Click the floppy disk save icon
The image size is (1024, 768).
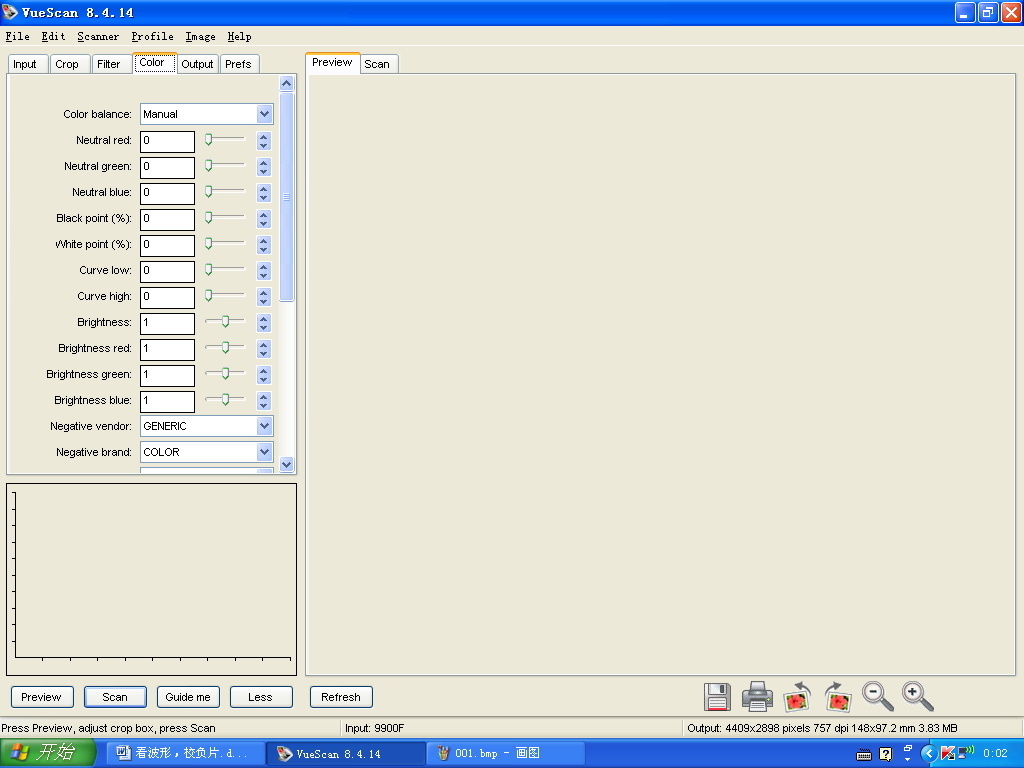(717, 696)
